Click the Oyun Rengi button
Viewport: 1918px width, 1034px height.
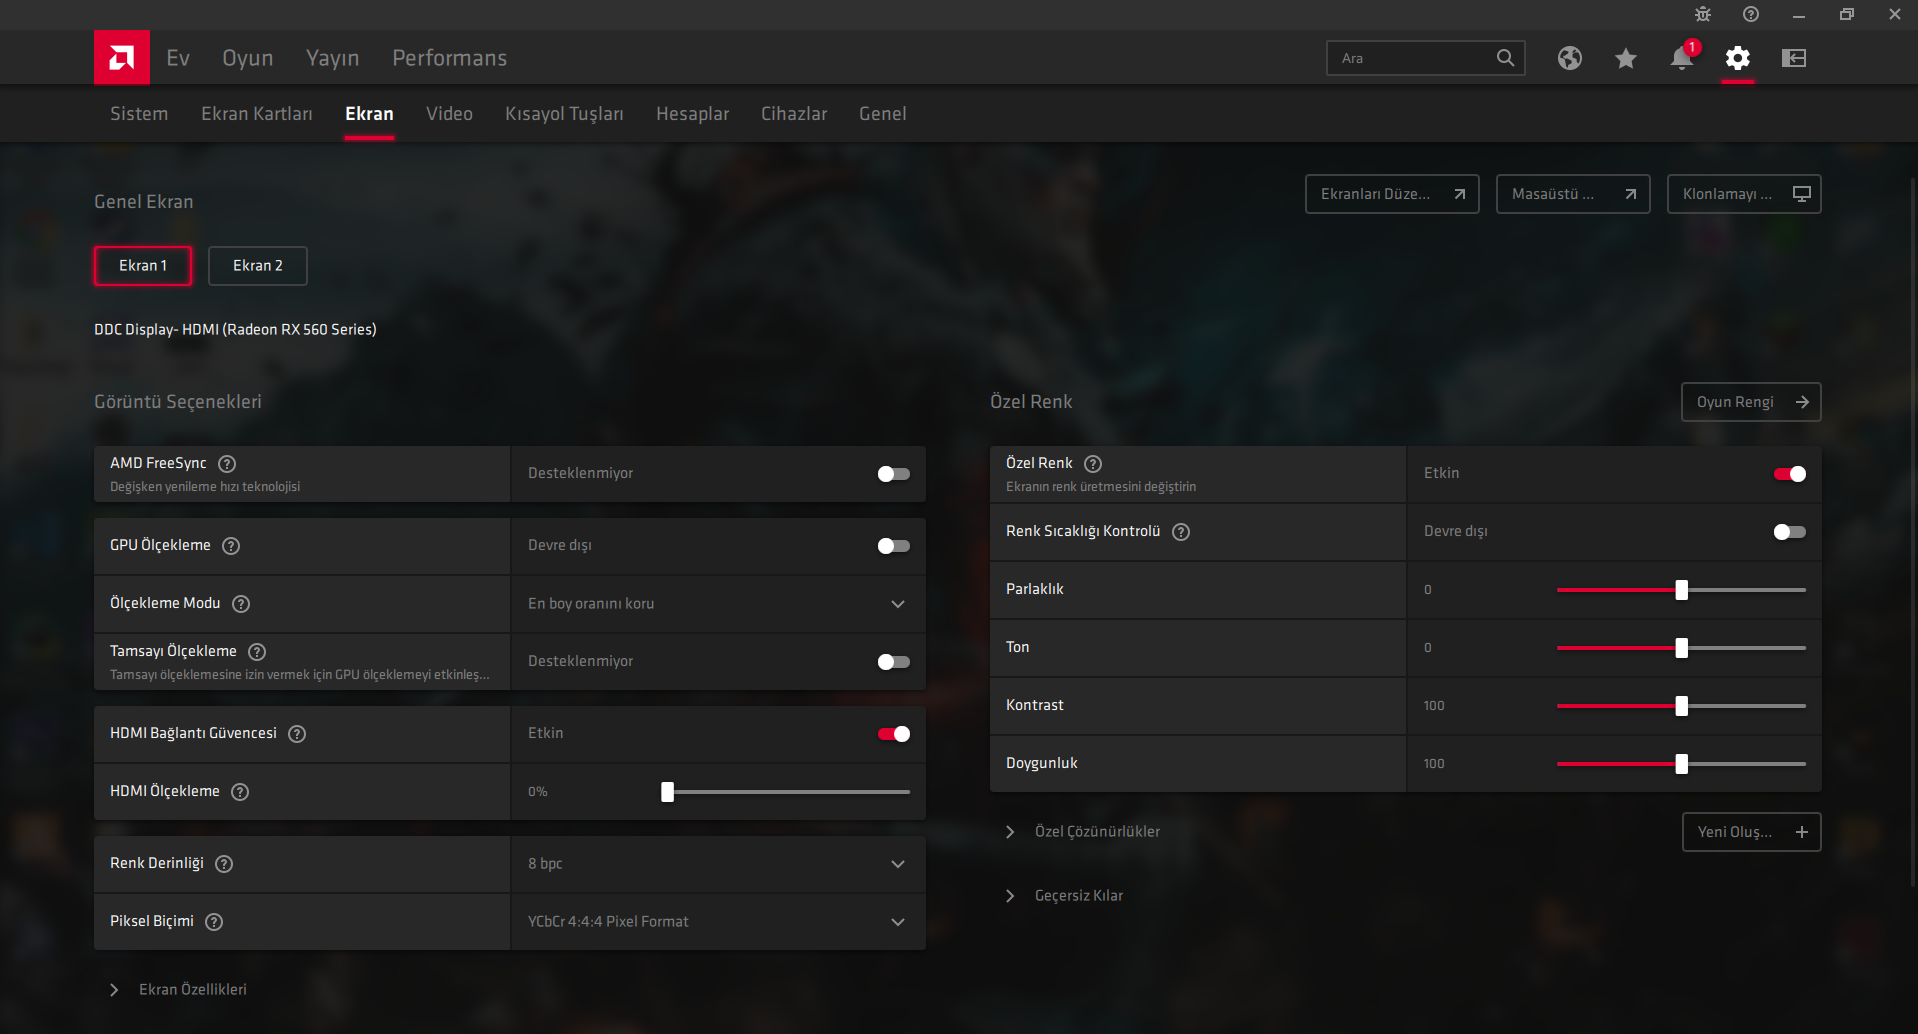(1750, 402)
